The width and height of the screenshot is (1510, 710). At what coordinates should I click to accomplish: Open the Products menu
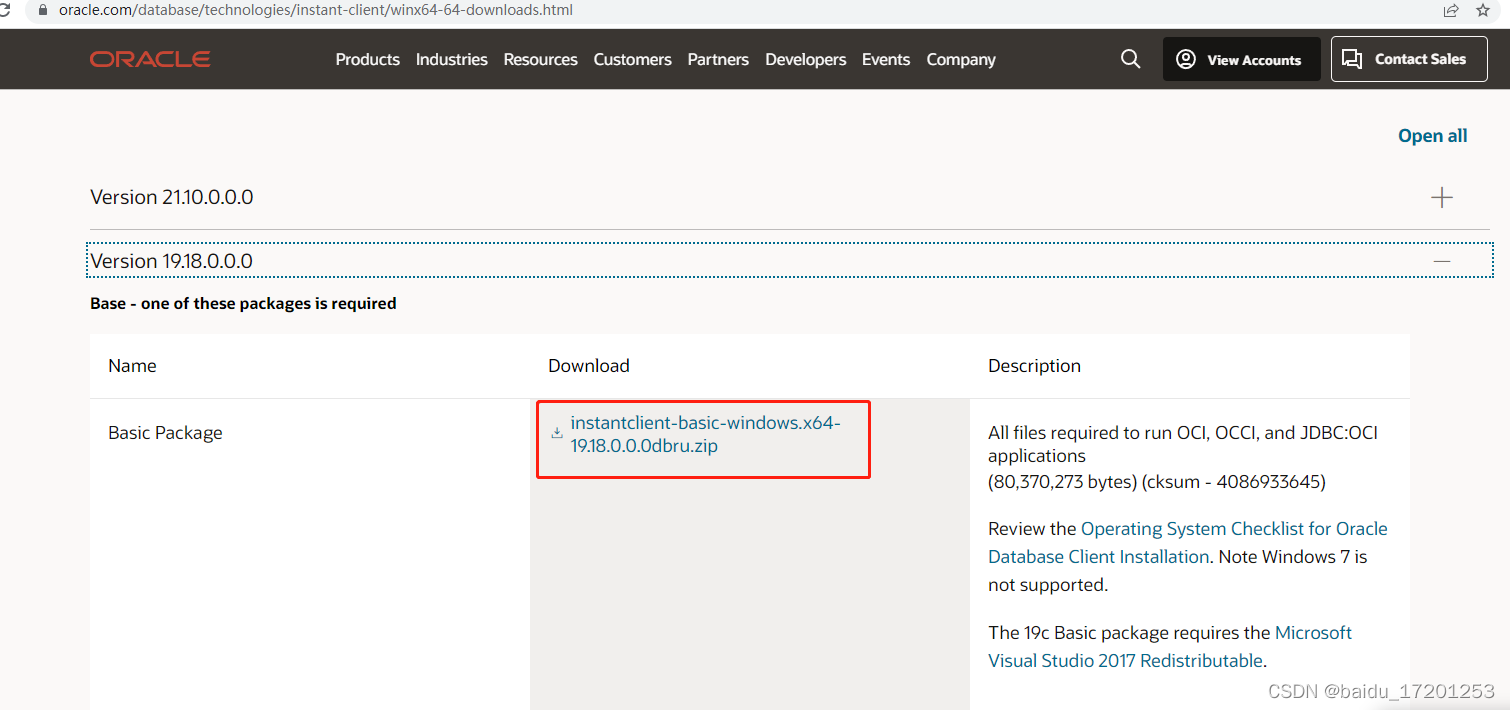pyautogui.click(x=367, y=59)
